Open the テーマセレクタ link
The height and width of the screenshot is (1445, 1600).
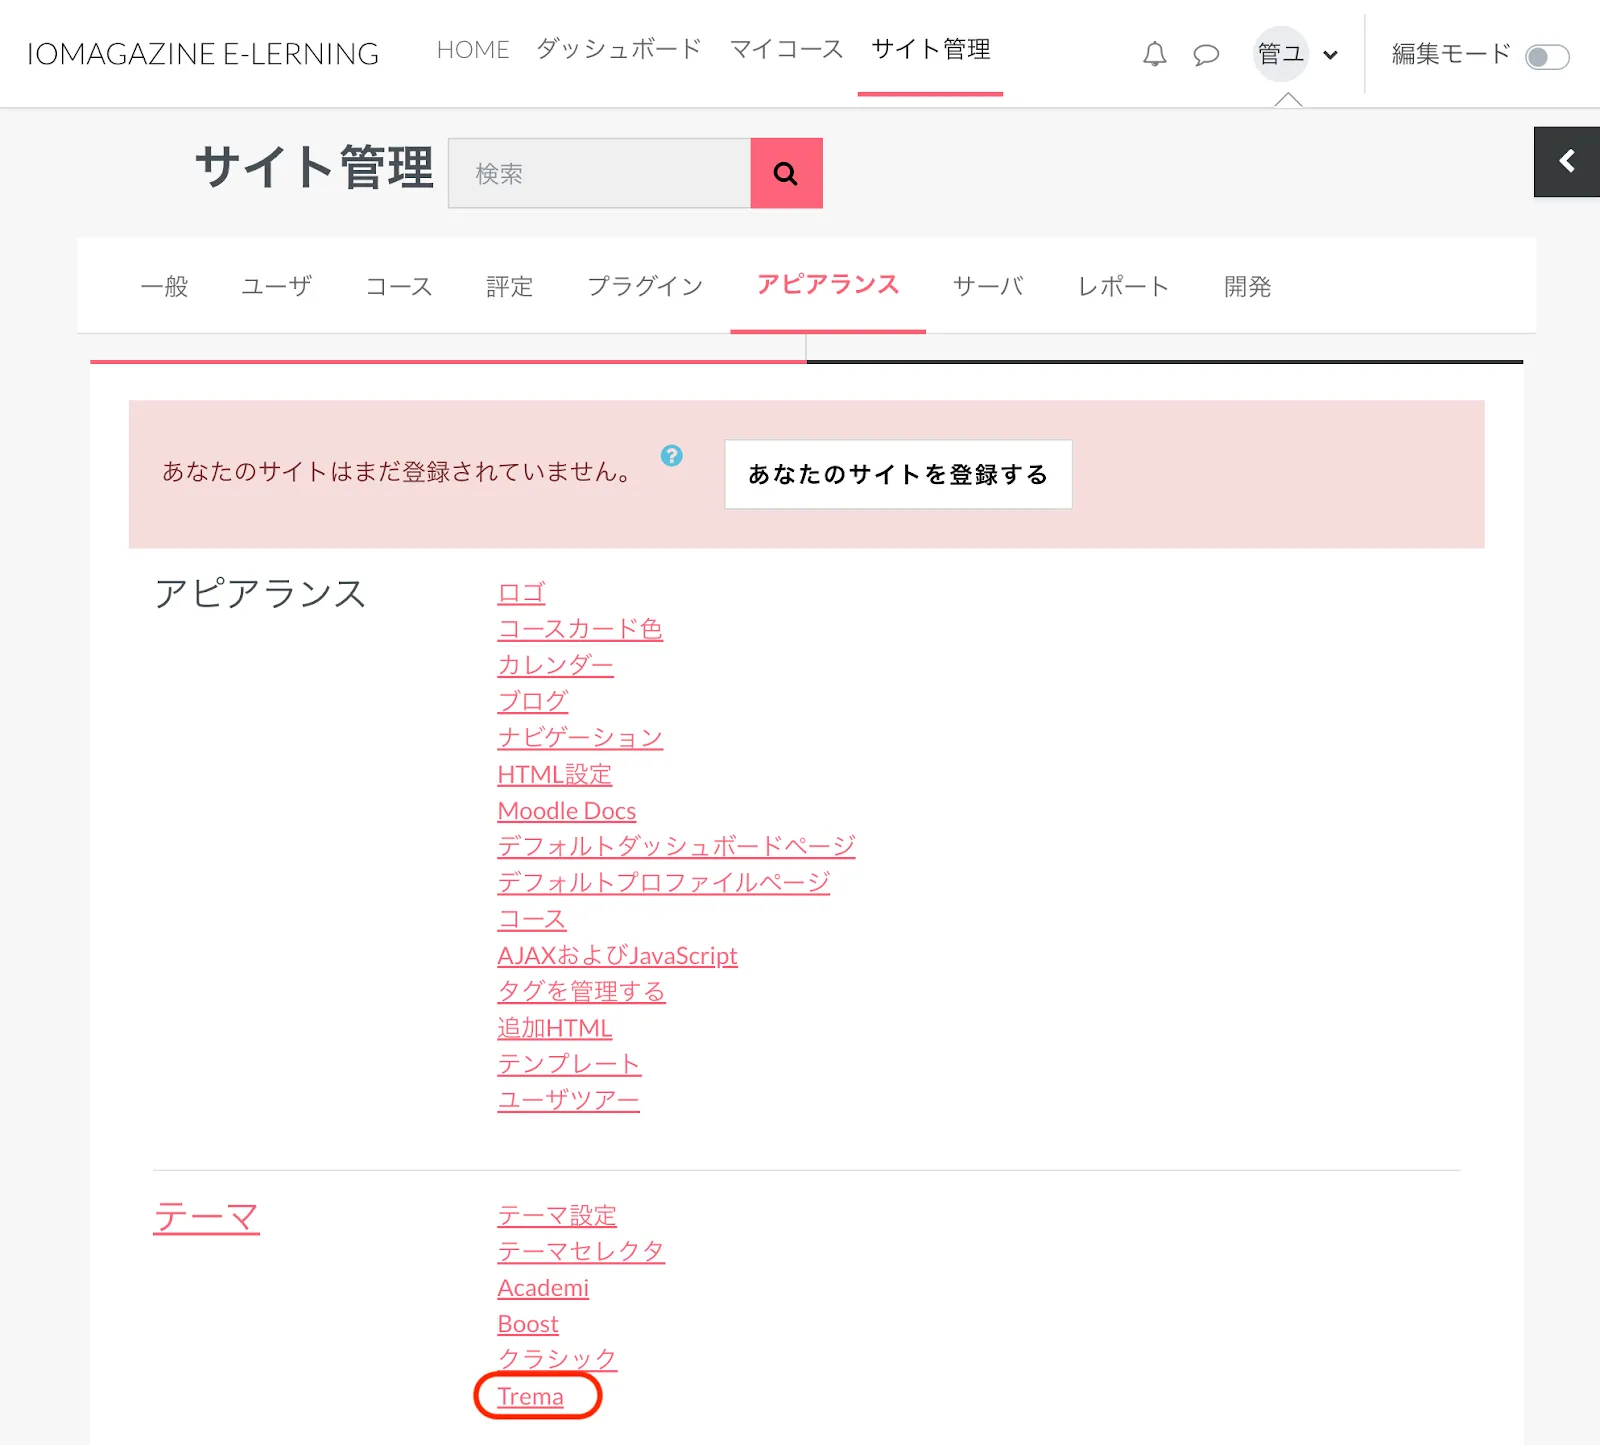580,1251
